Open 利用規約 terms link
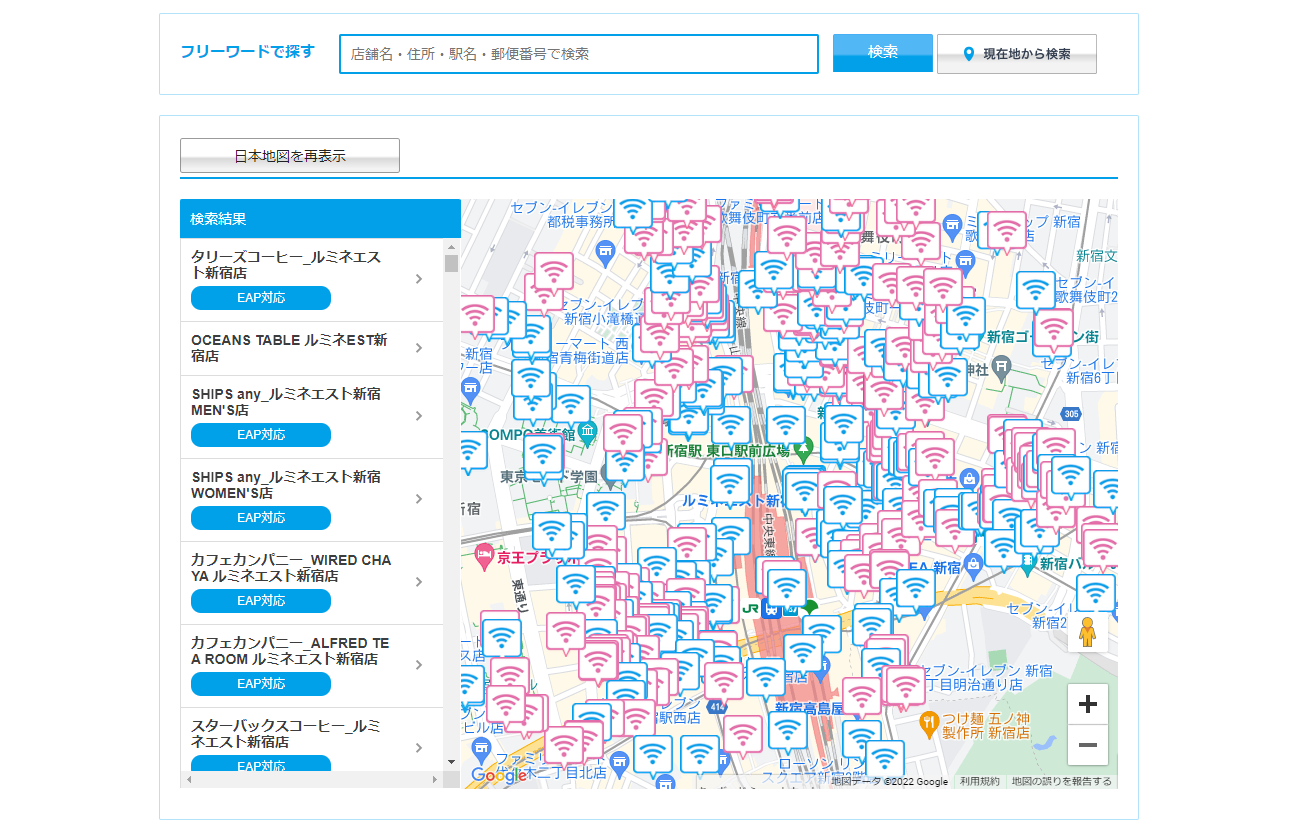The image size is (1305, 832). click(979, 782)
